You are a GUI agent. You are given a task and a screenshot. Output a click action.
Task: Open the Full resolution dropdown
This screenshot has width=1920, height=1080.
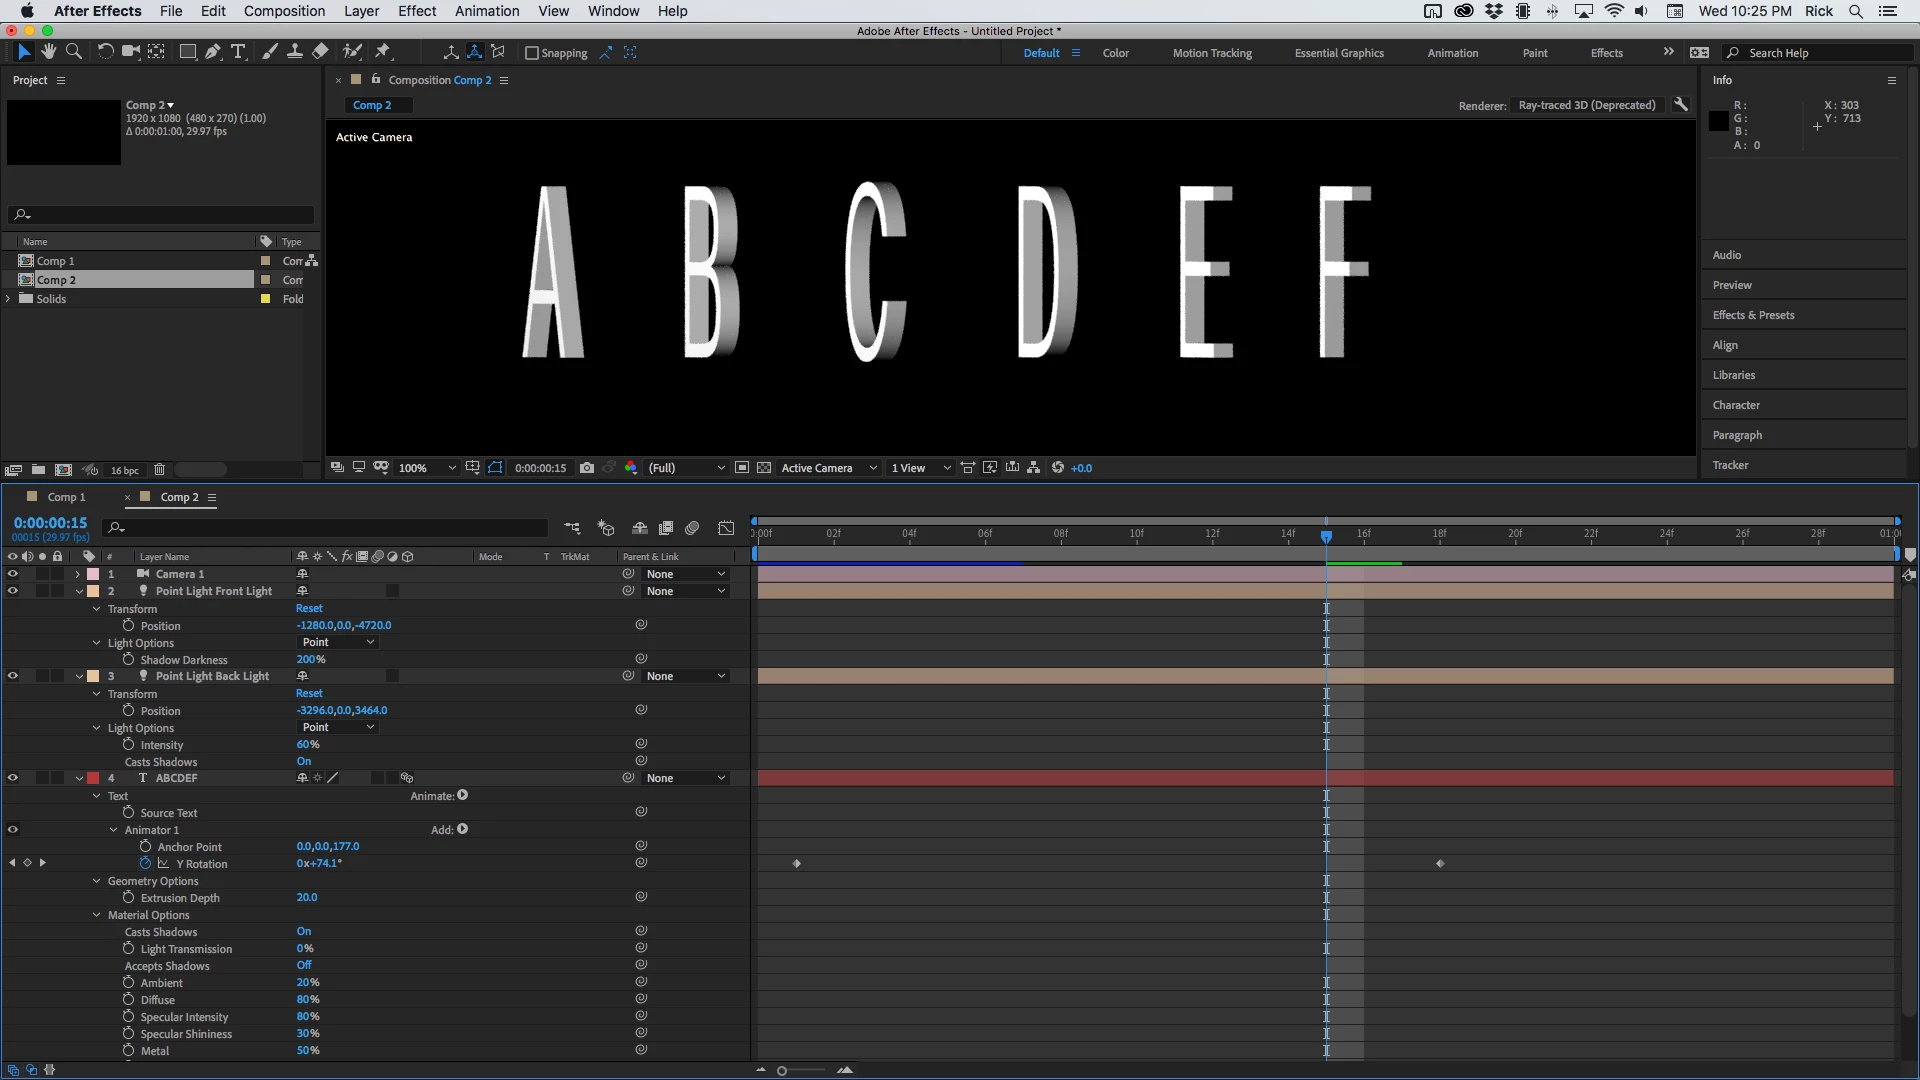pyautogui.click(x=686, y=468)
